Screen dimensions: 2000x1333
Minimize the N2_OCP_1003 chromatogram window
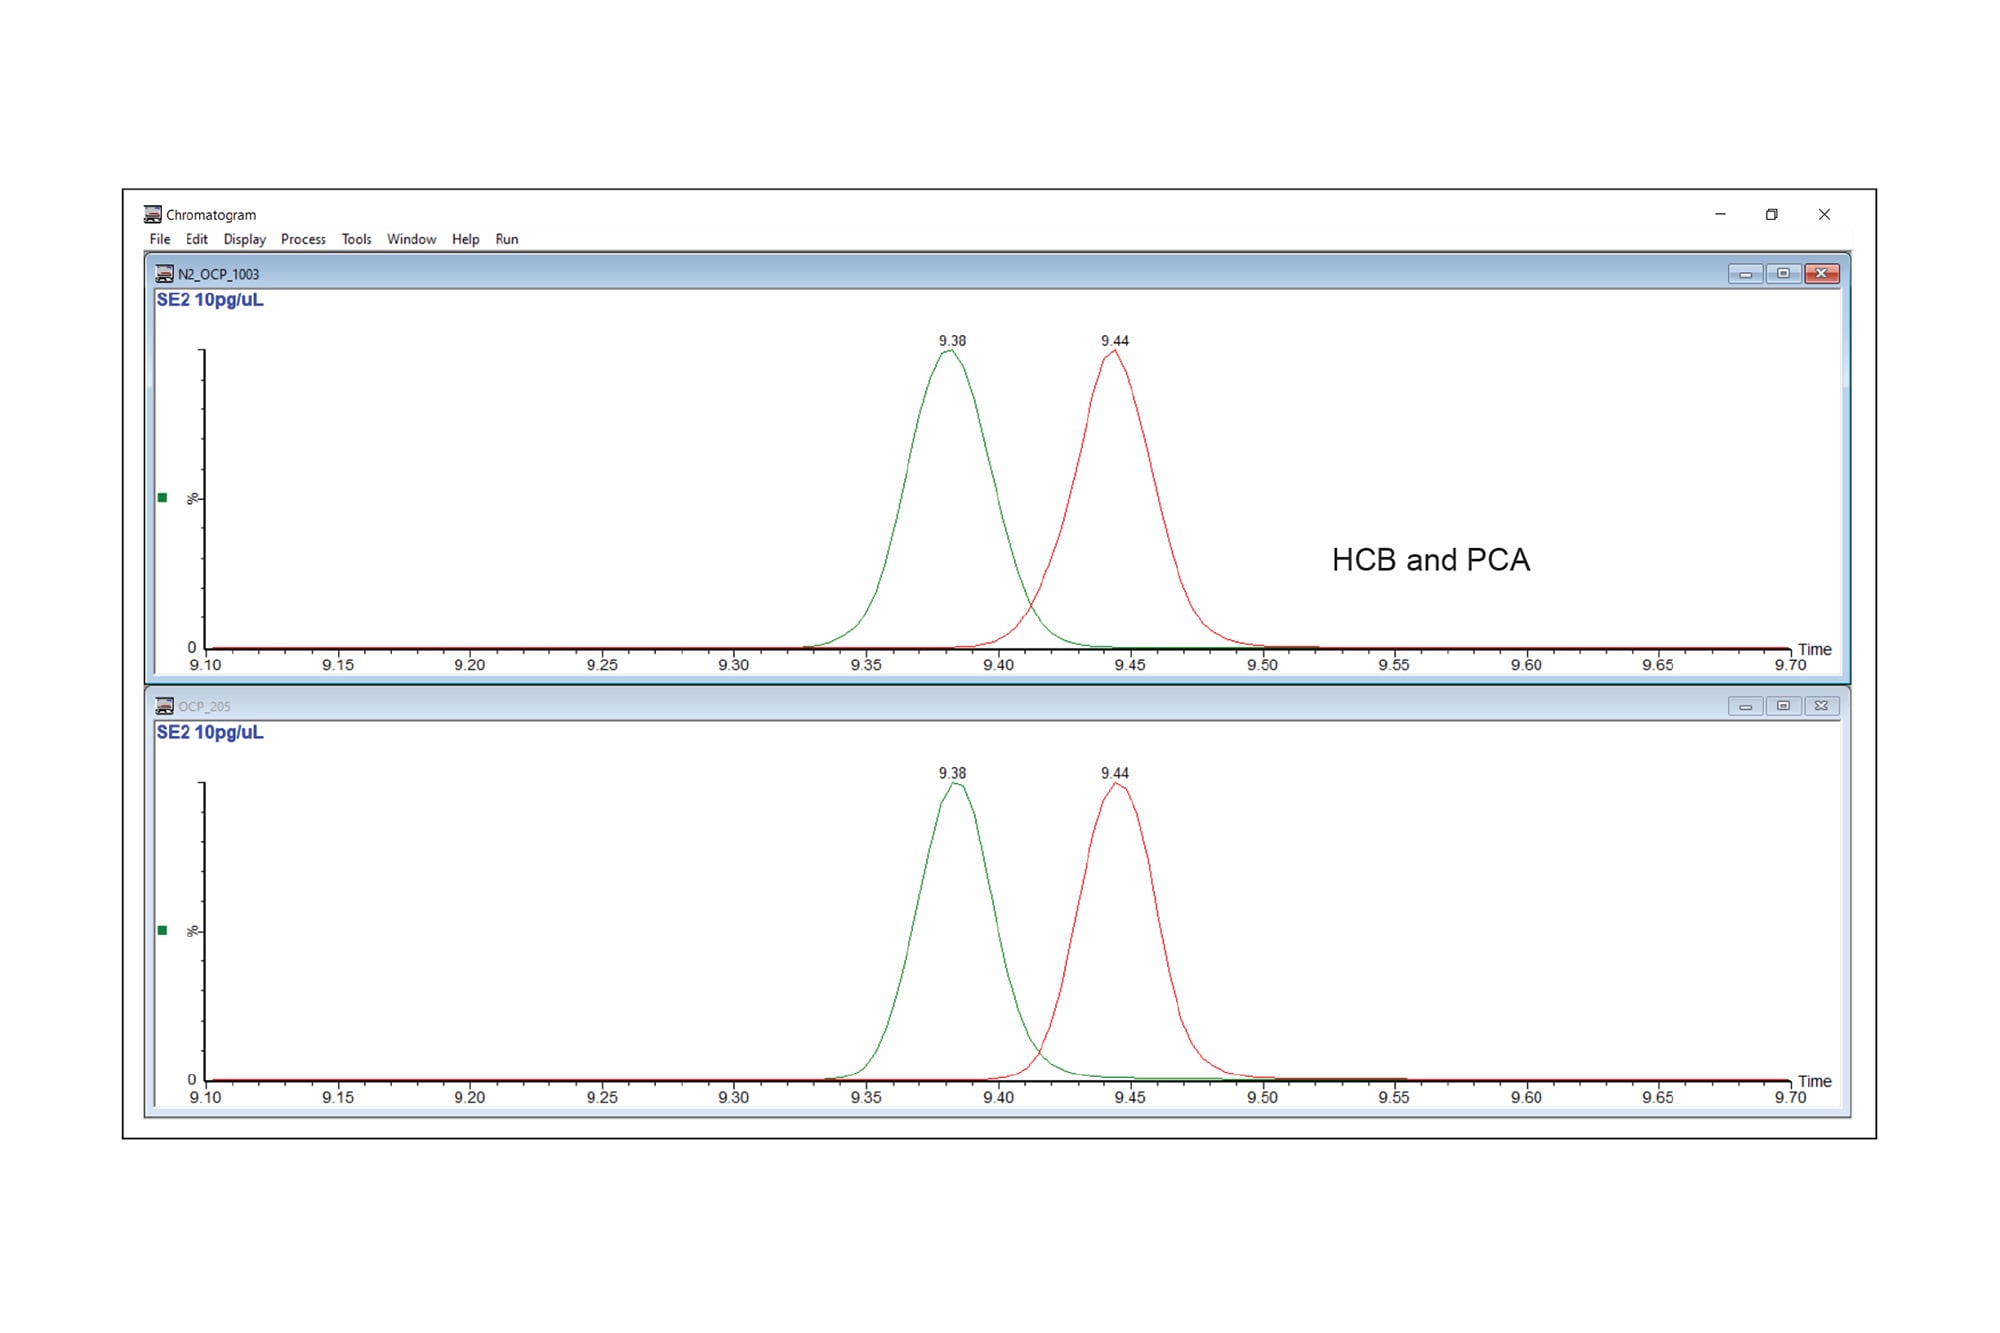point(1744,271)
